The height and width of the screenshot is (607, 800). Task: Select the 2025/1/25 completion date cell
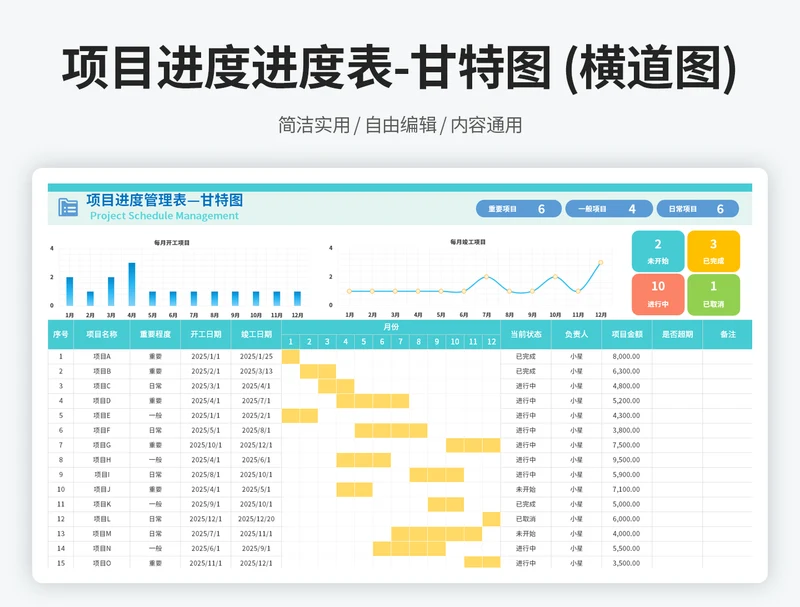[x=256, y=357]
